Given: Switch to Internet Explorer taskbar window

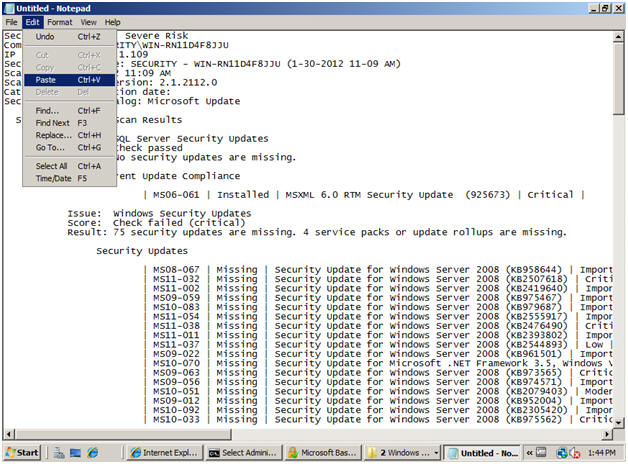Looking at the screenshot, I should tap(165, 453).
